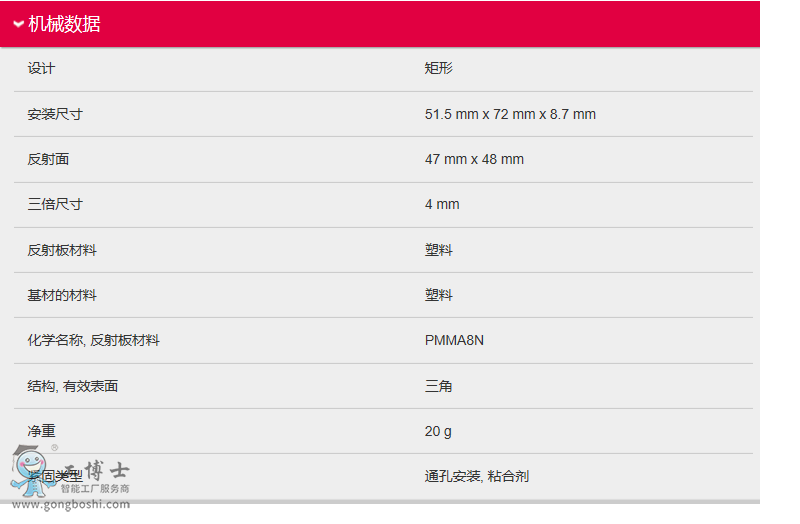Viewport: 800px width, 524px height.
Task: Click the 矩形 design value
Action: (438, 69)
